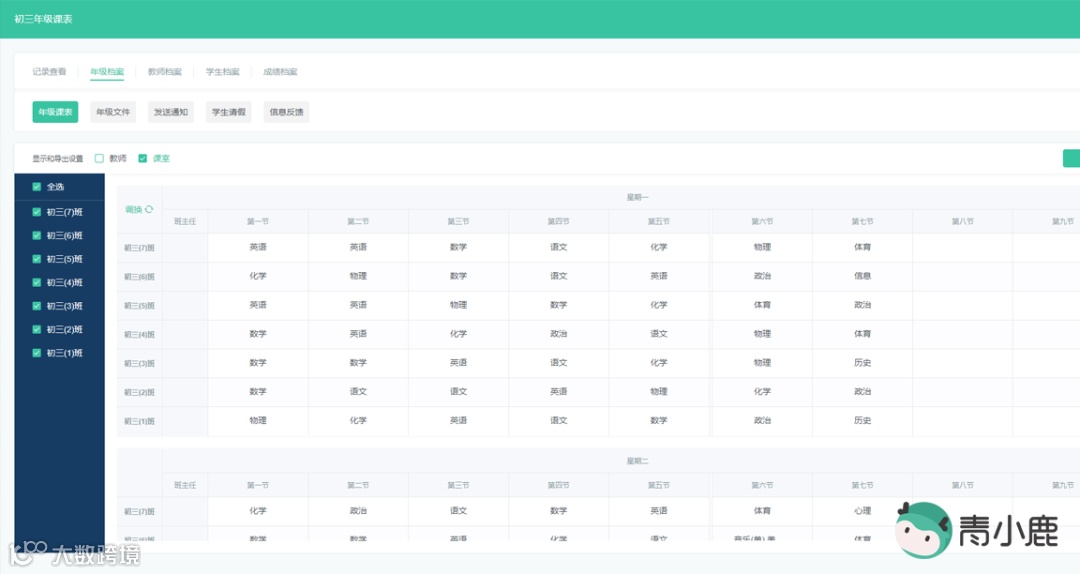Open the 学生档案 tab
The image size is (1080, 574).
(222, 72)
